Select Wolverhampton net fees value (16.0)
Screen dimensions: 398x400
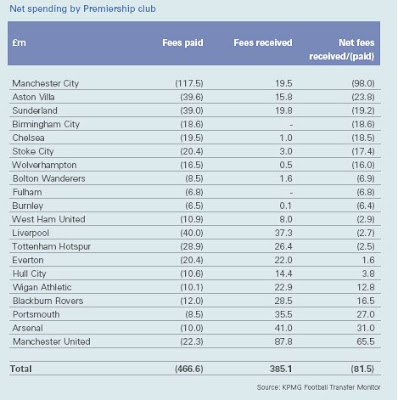363,165
